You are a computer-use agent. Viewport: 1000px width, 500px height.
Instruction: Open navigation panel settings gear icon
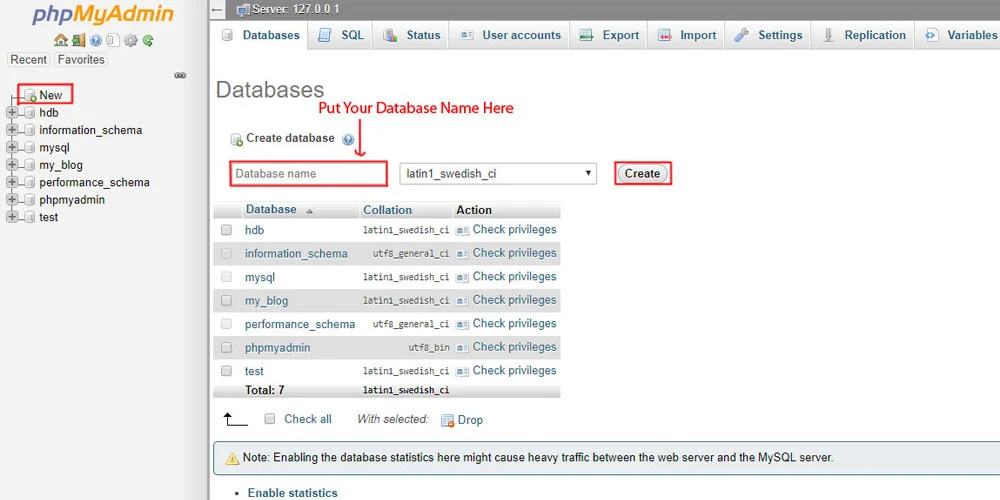click(131, 41)
